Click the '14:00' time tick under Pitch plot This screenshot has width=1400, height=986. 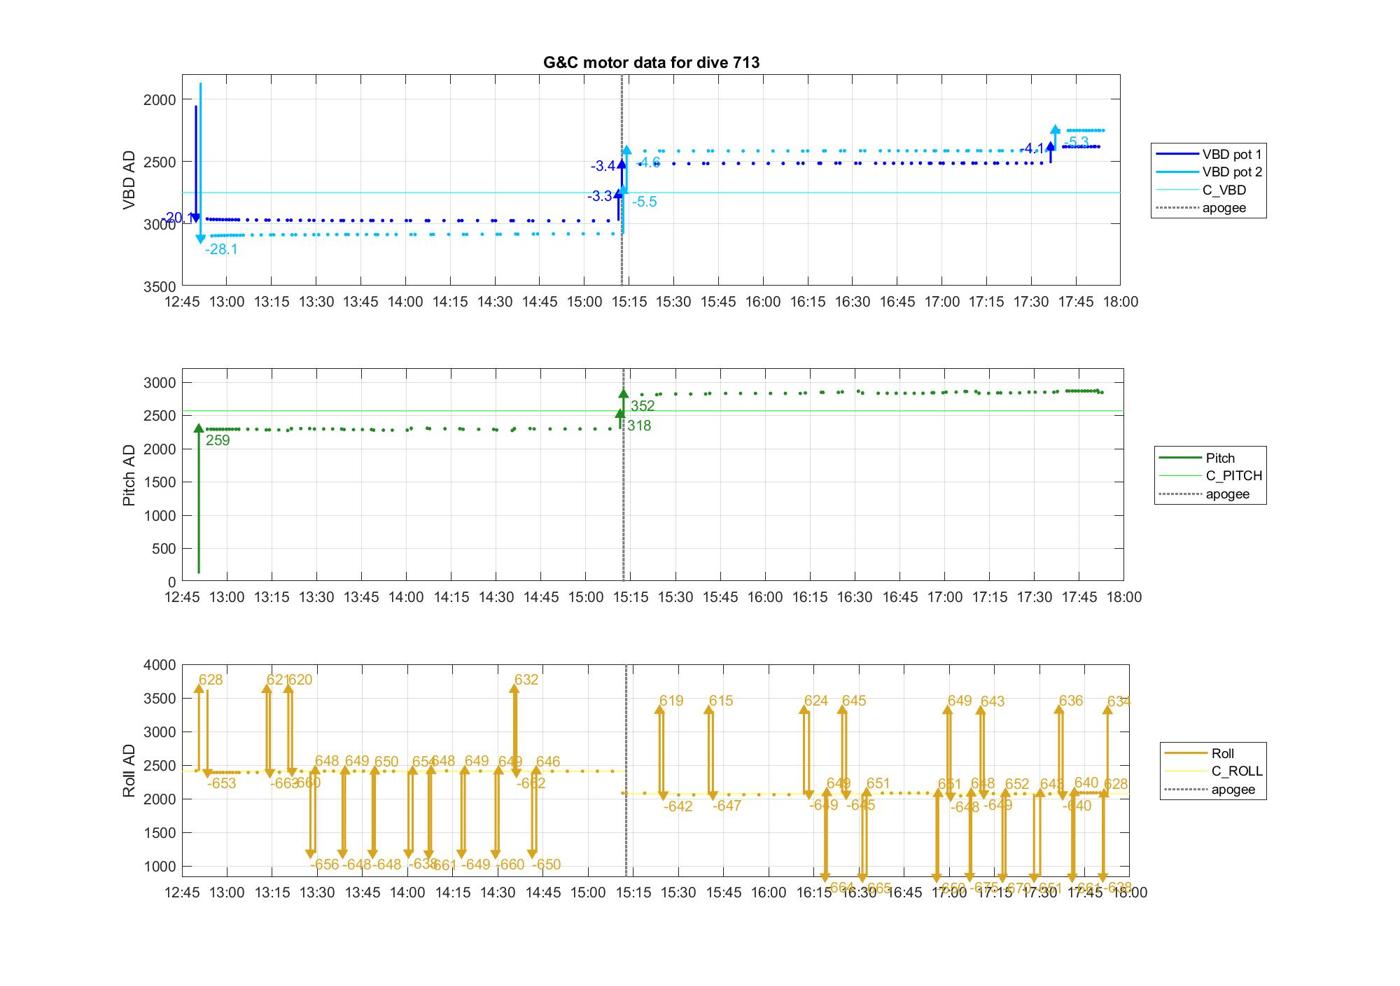pyautogui.click(x=406, y=597)
